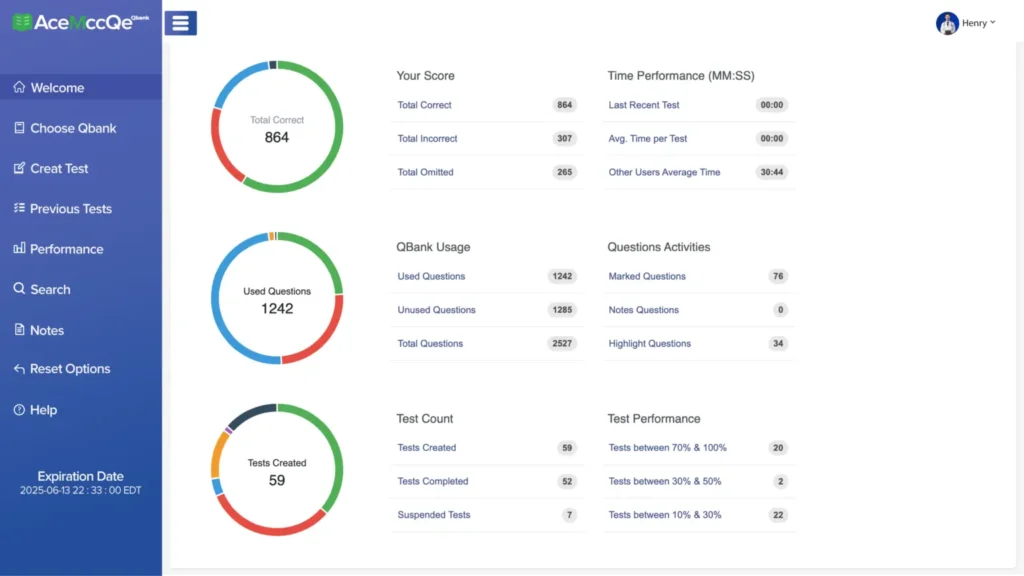
Task: Click the Choose Qbank book icon
Action: click(19, 128)
